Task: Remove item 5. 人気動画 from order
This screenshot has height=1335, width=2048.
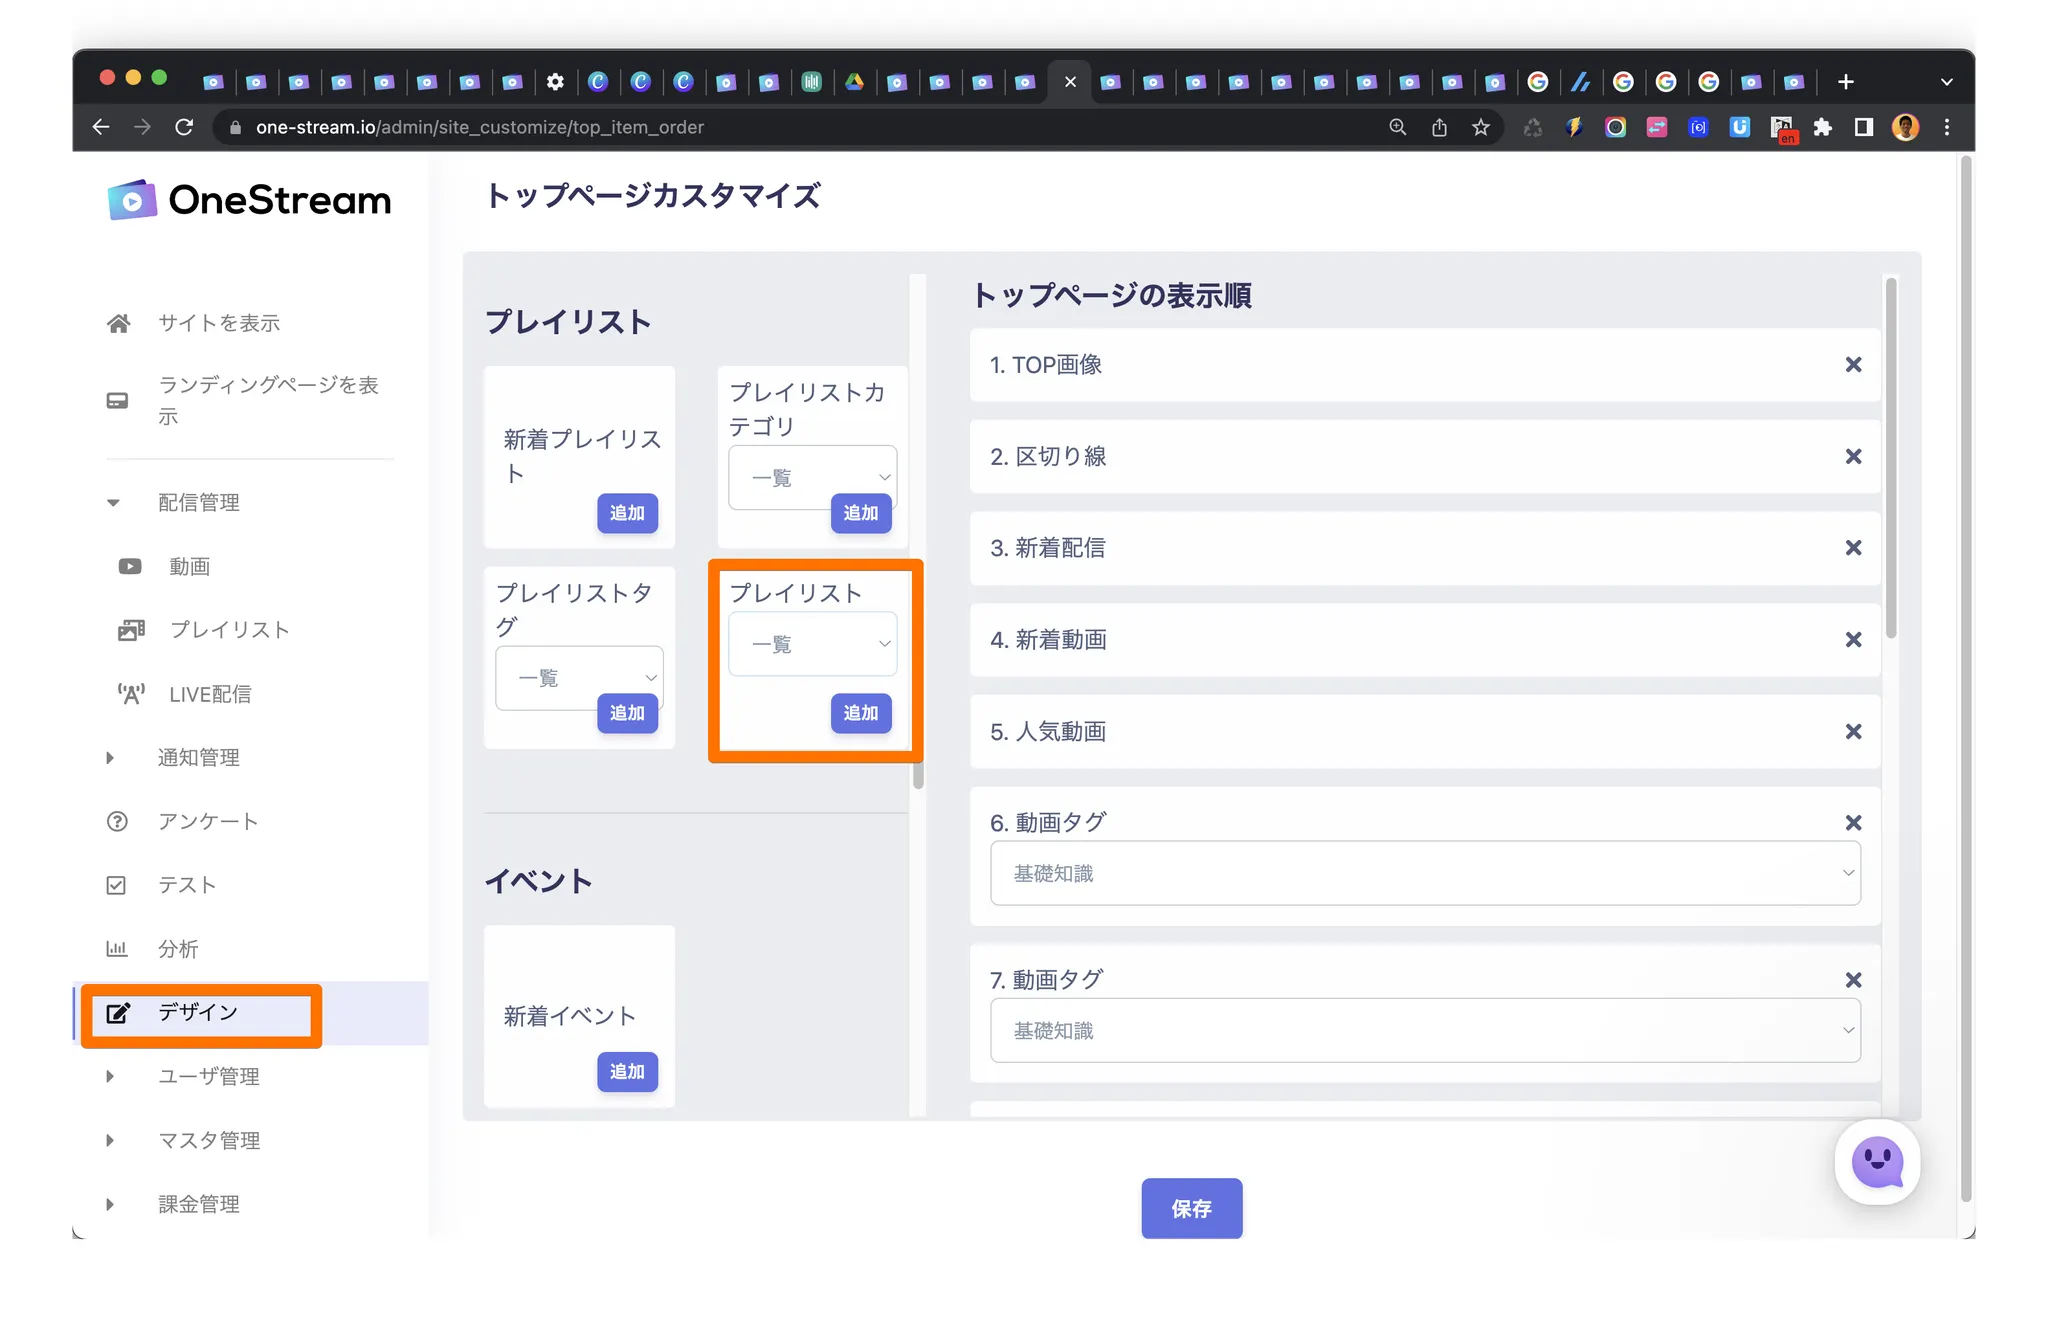Action: [x=1853, y=732]
